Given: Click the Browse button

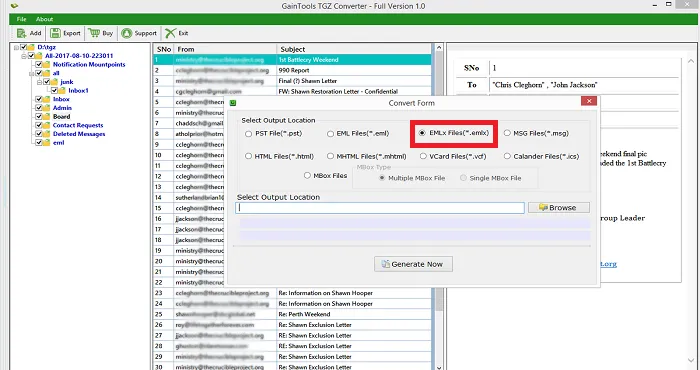Looking at the screenshot, I should (558, 208).
